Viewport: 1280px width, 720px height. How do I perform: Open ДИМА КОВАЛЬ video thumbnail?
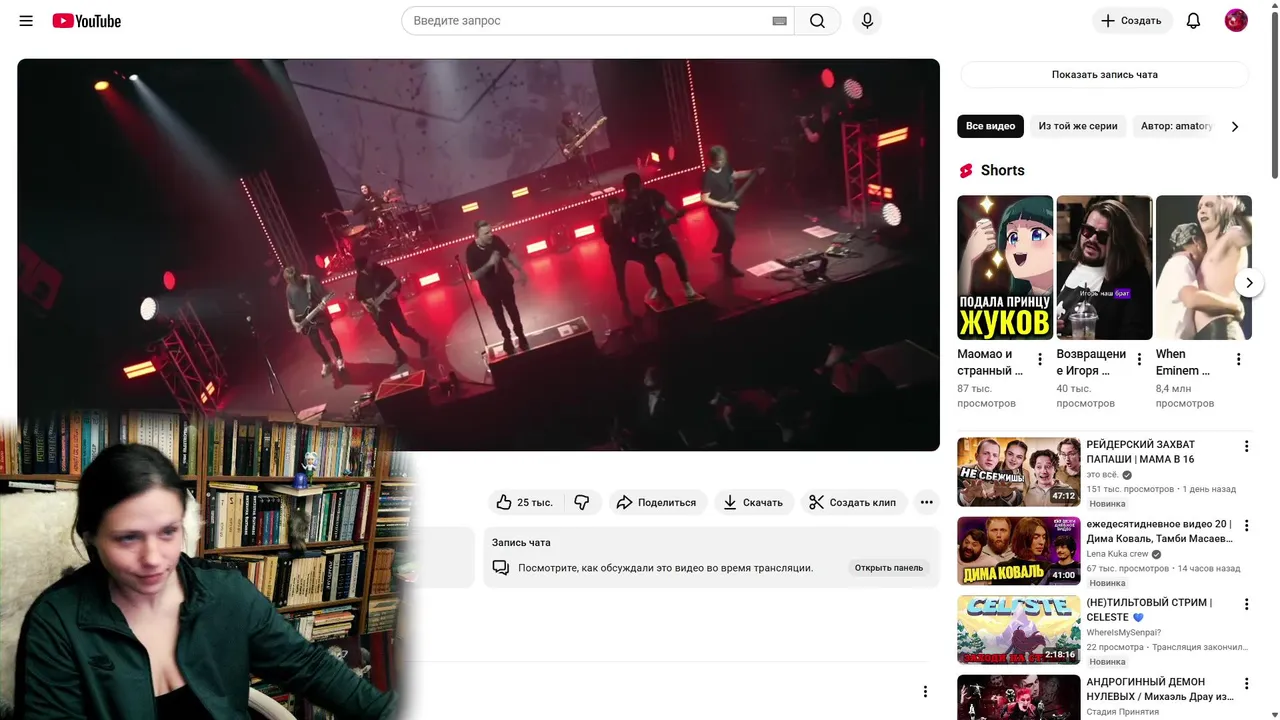click(x=1019, y=551)
